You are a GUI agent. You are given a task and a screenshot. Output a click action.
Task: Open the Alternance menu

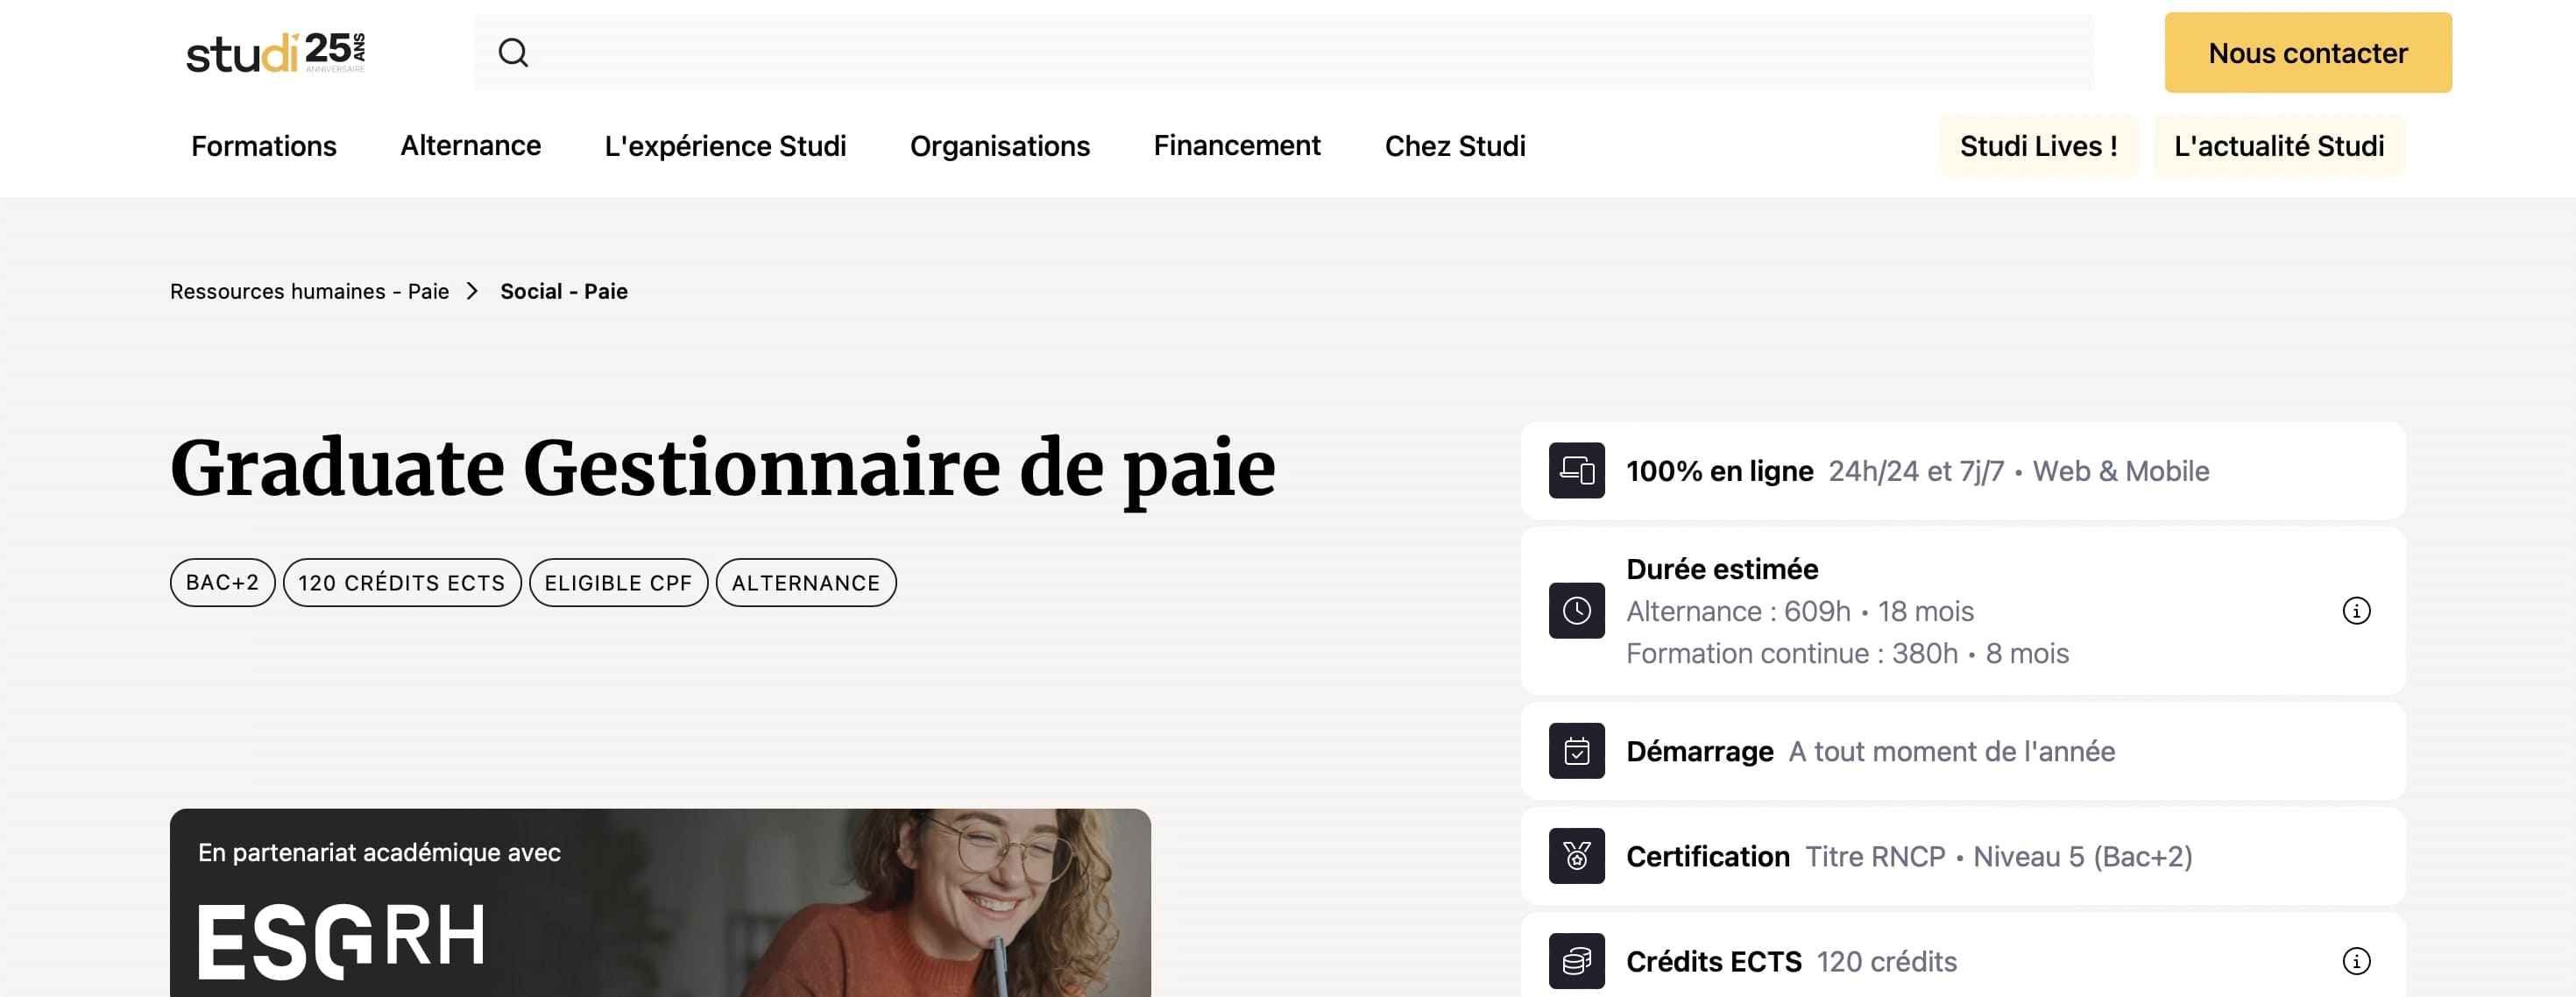pyautogui.click(x=470, y=146)
